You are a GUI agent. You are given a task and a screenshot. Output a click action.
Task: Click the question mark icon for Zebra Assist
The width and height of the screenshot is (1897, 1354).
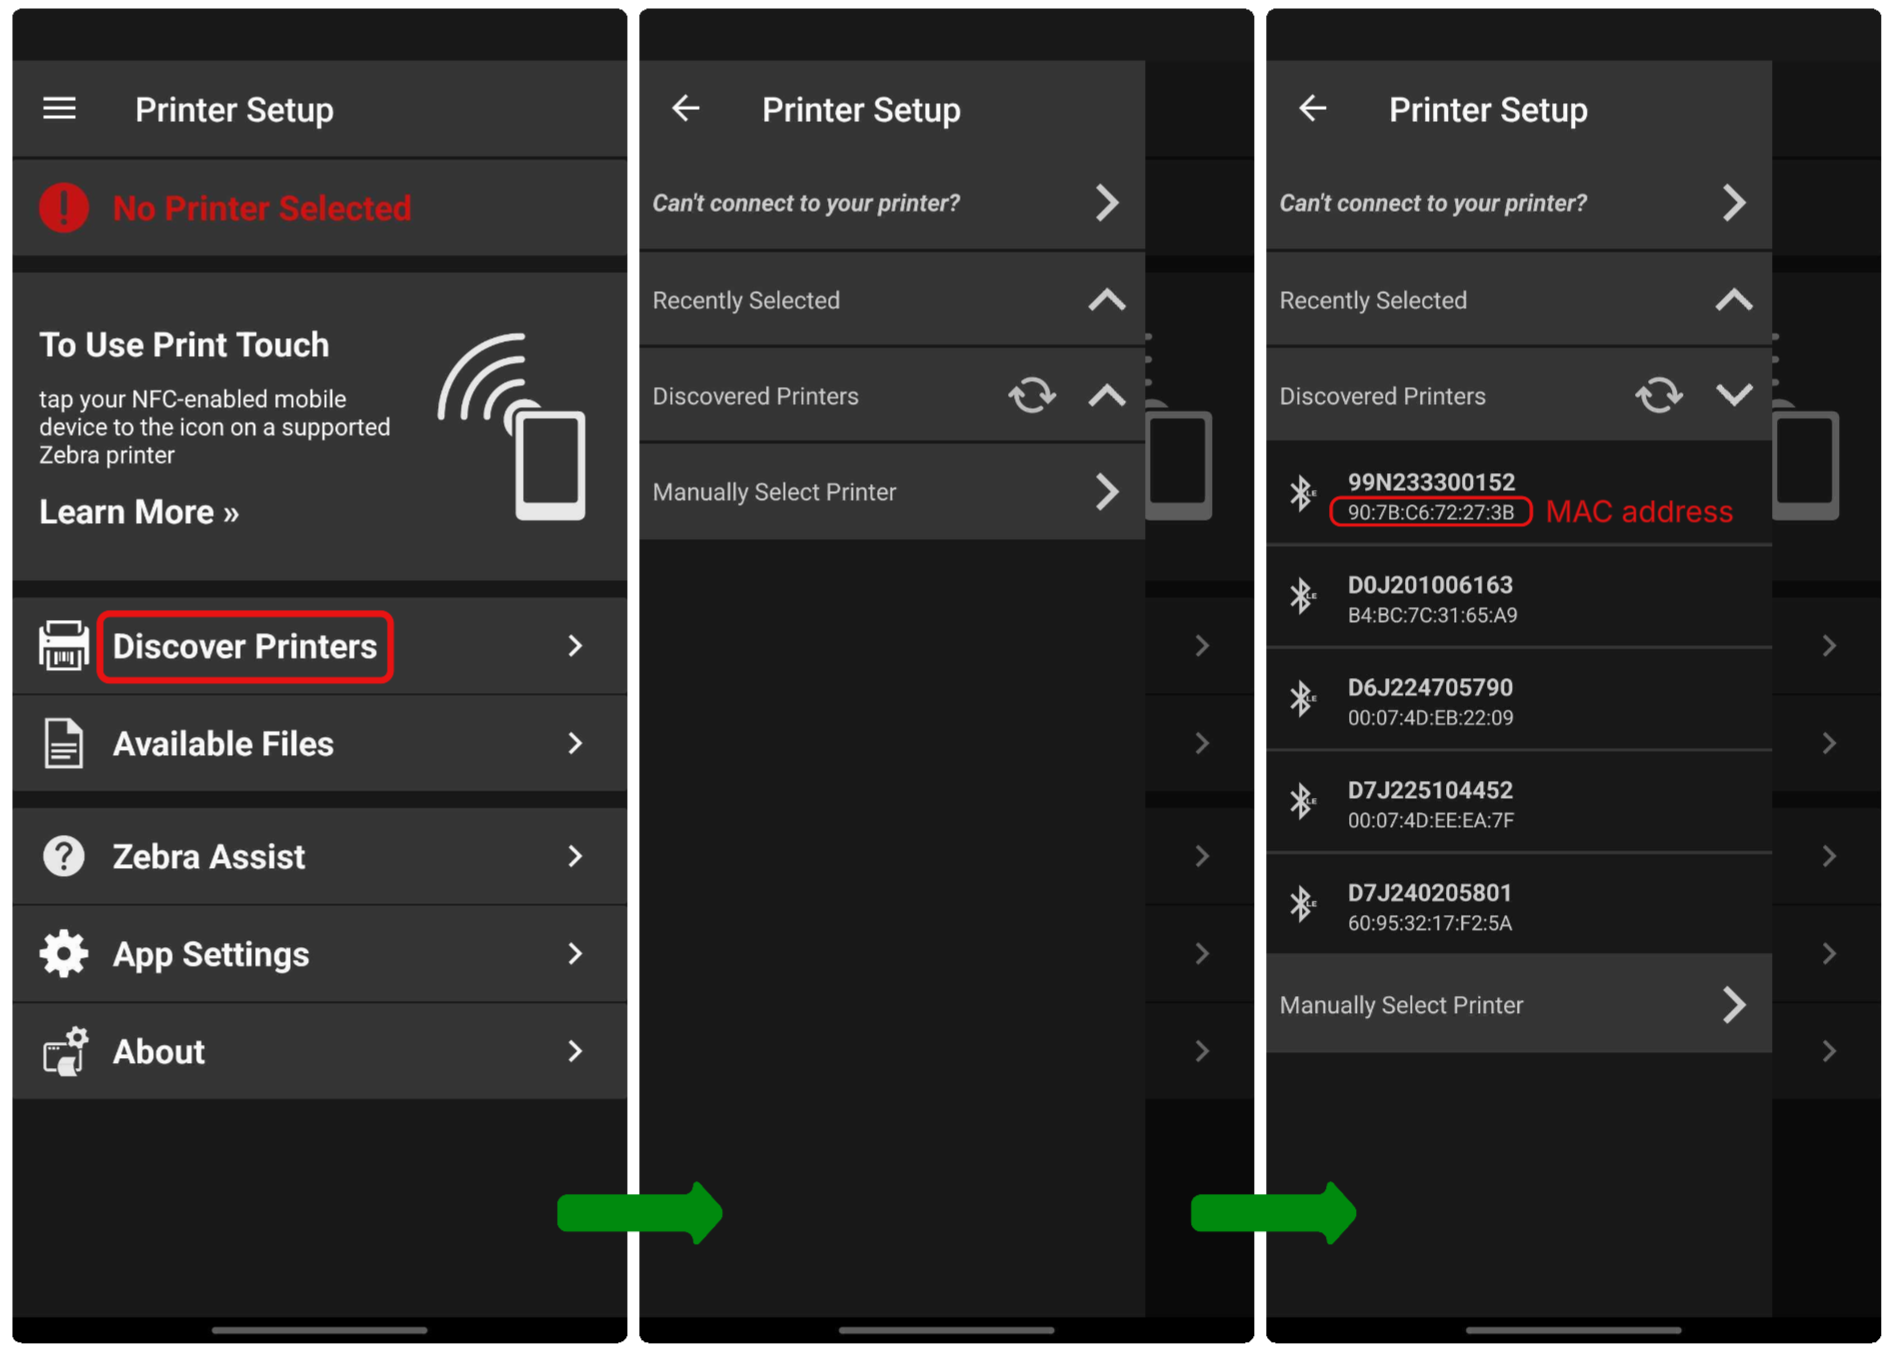click(x=63, y=856)
